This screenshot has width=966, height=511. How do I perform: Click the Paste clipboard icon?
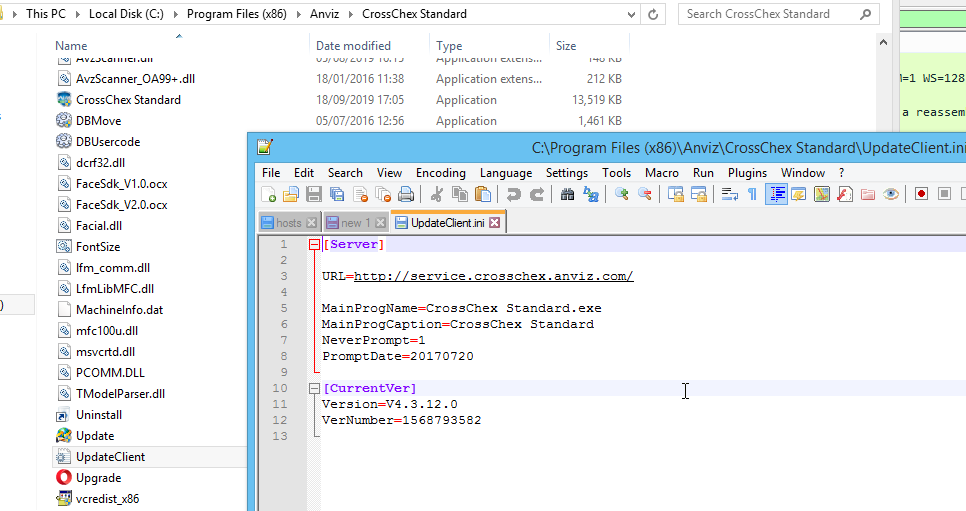483,195
